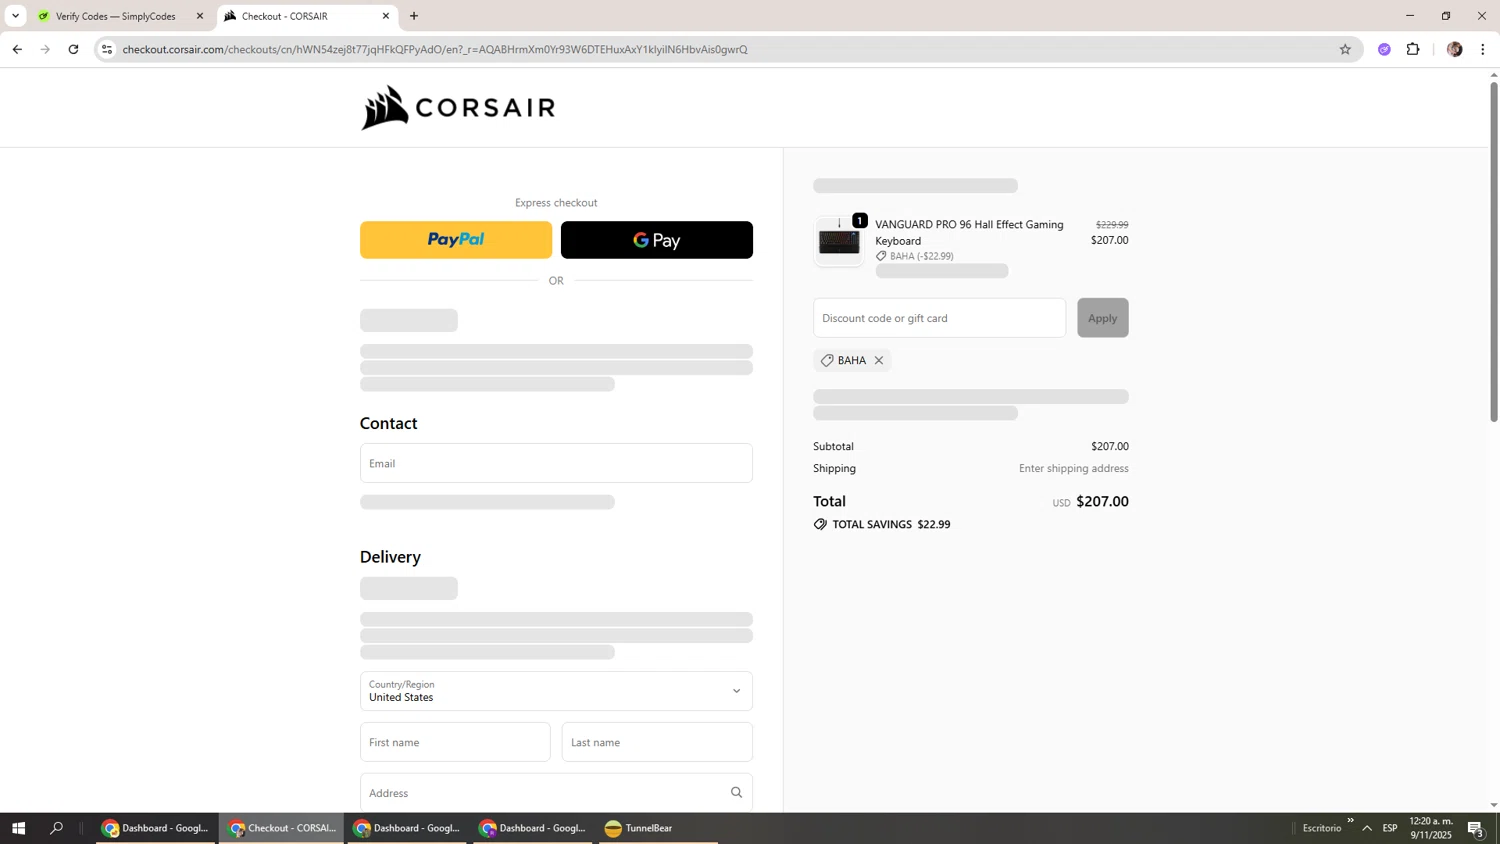Close the Verify Codes tab
1500x844 pixels.
point(200,16)
